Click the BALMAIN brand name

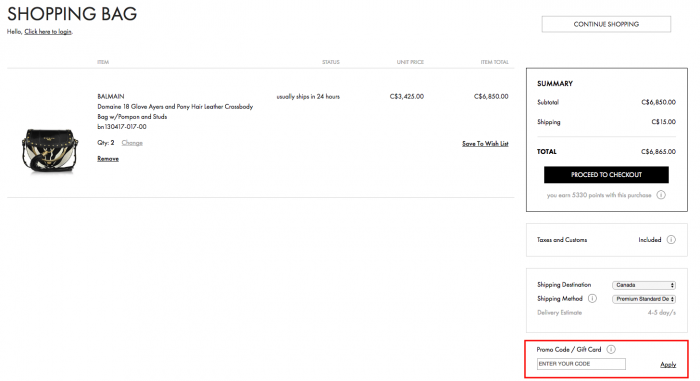tap(111, 96)
